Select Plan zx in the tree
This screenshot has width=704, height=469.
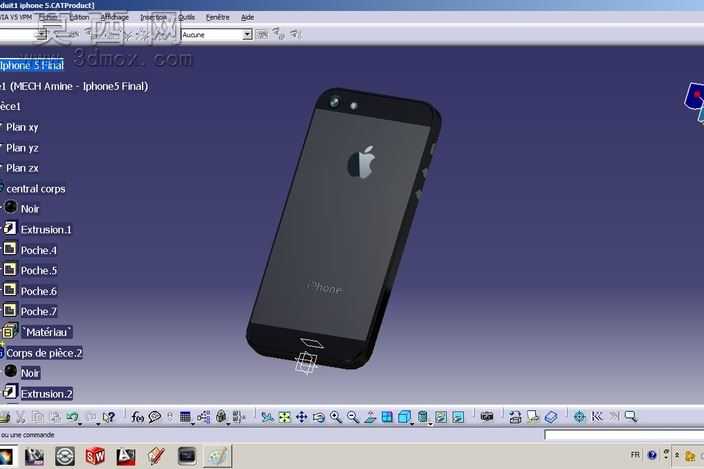pos(22,168)
